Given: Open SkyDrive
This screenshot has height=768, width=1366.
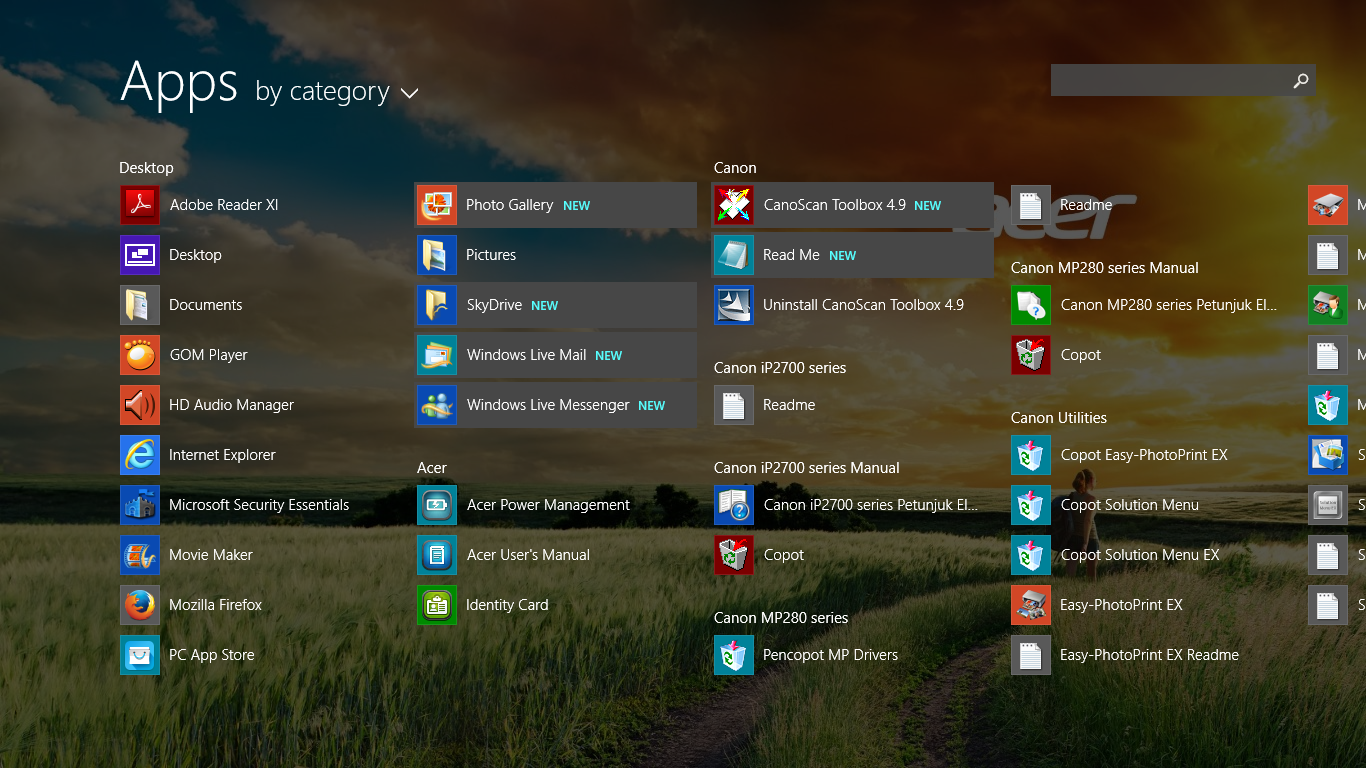Looking at the screenshot, I should click(x=556, y=305).
